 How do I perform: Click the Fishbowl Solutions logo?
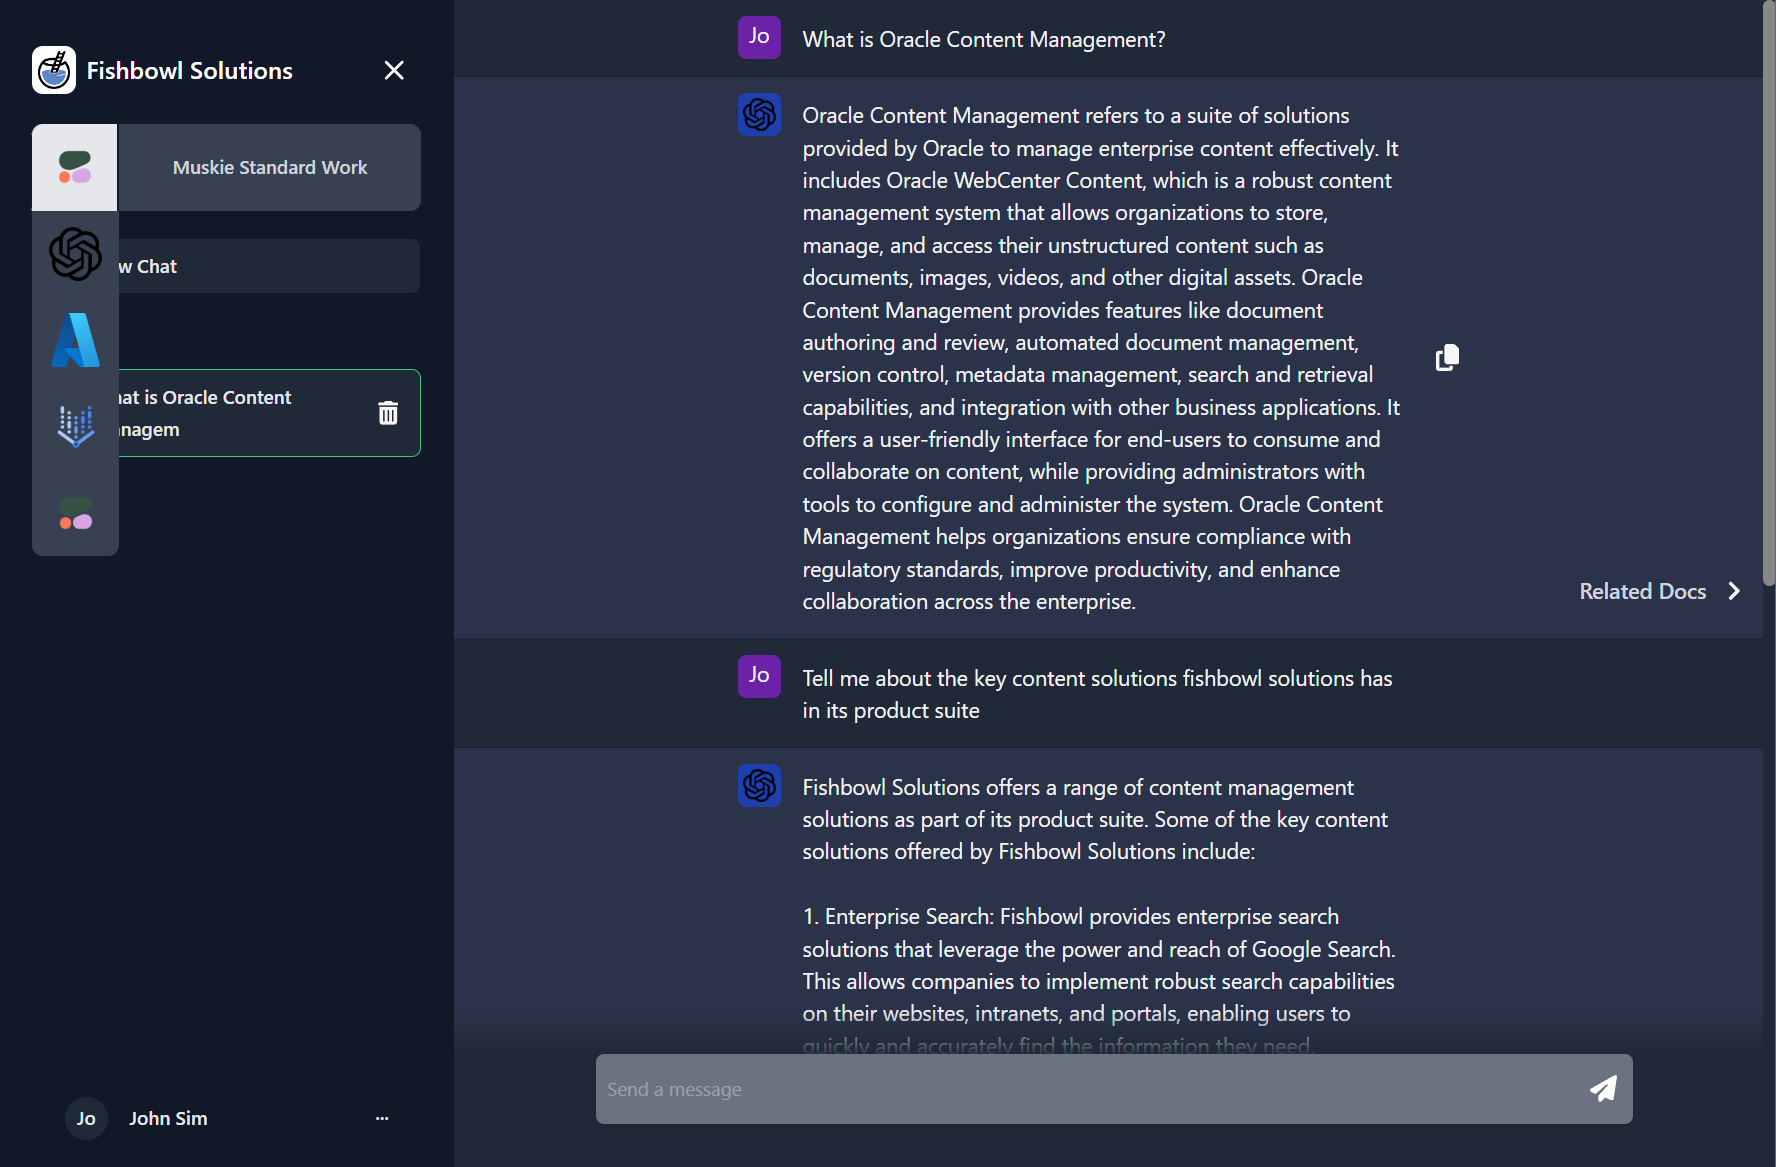54,69
